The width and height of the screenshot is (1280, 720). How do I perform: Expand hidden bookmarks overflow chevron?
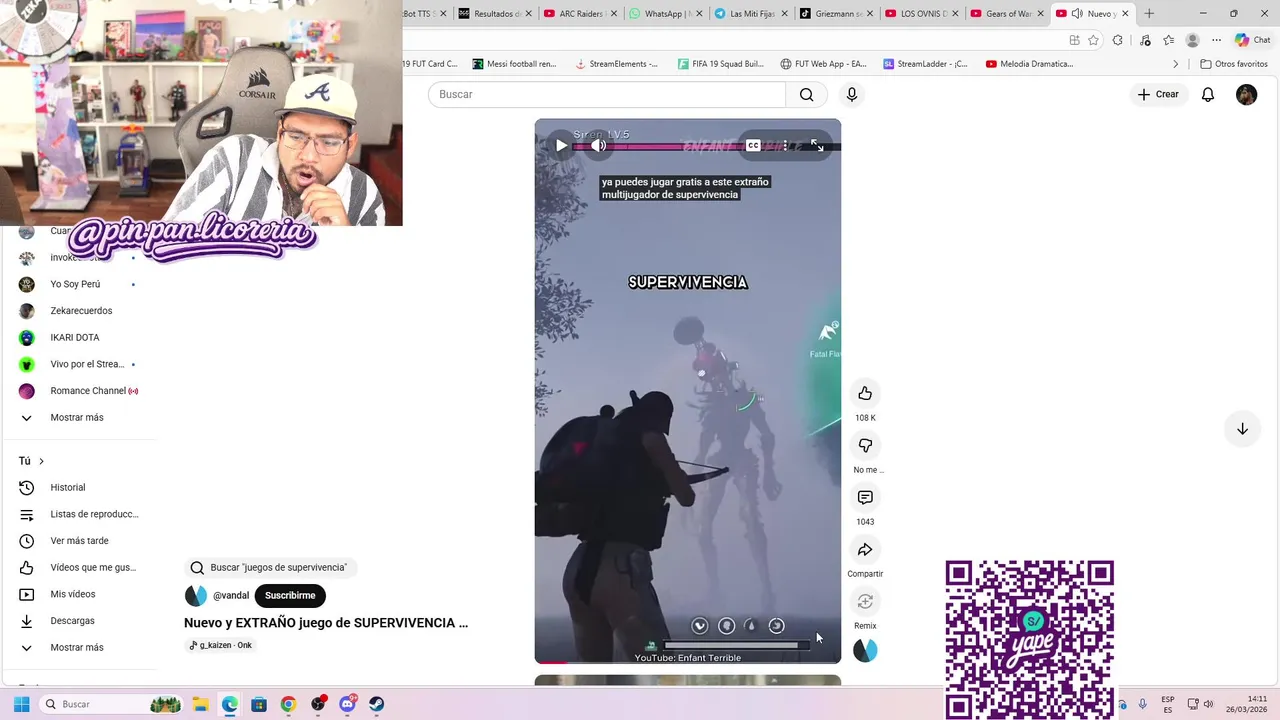click(x=1176, y=64)
